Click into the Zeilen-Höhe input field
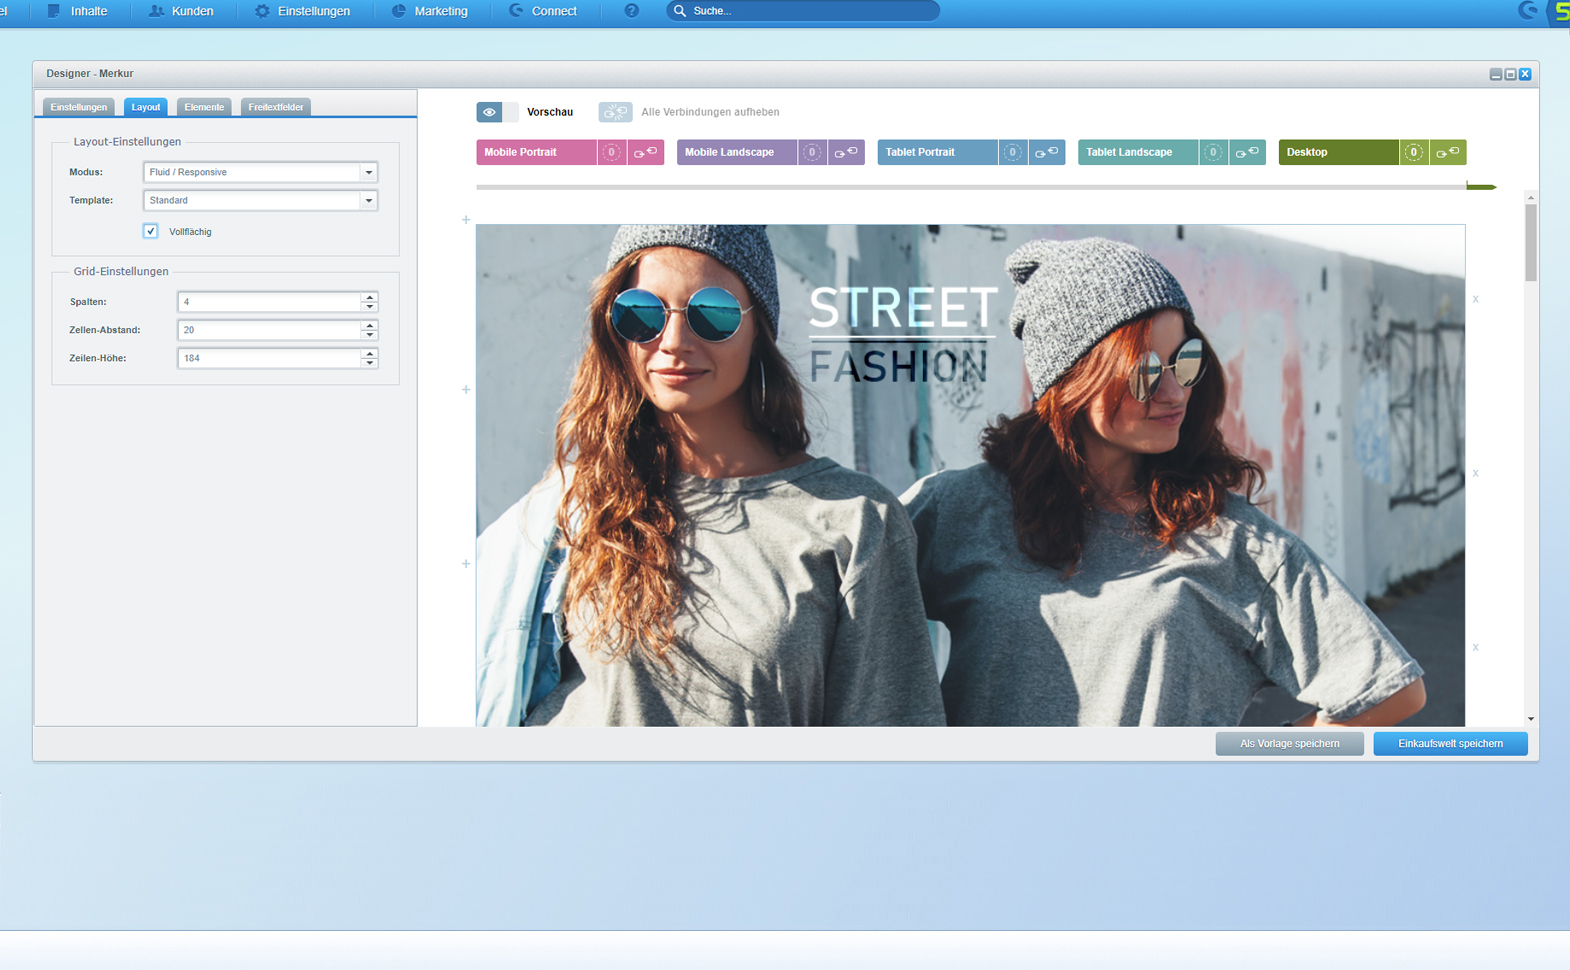Screen dimensions: 1570x970 pyautogui.click(x=268, y=358)
